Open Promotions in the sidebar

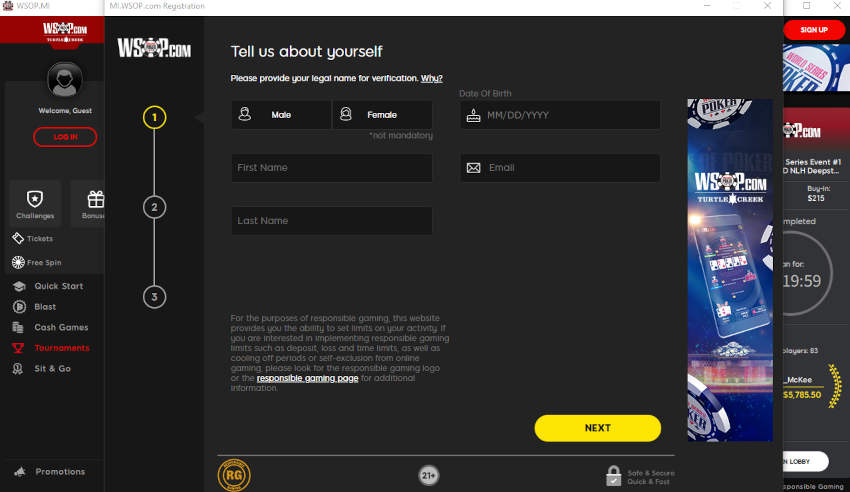coord(60,472)
